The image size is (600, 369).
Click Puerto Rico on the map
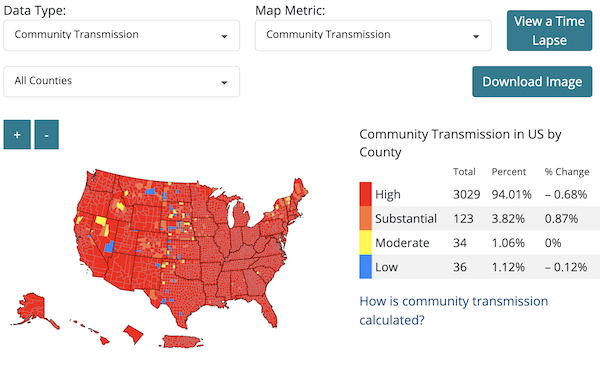pyautogui.click(x=181, y=341)
